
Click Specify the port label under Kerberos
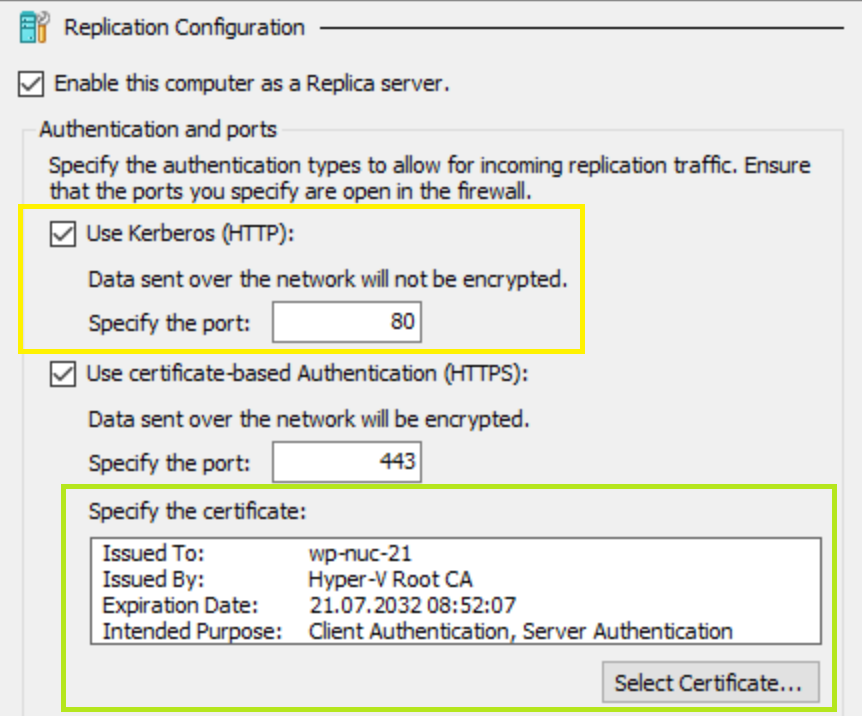pos(169,324)
